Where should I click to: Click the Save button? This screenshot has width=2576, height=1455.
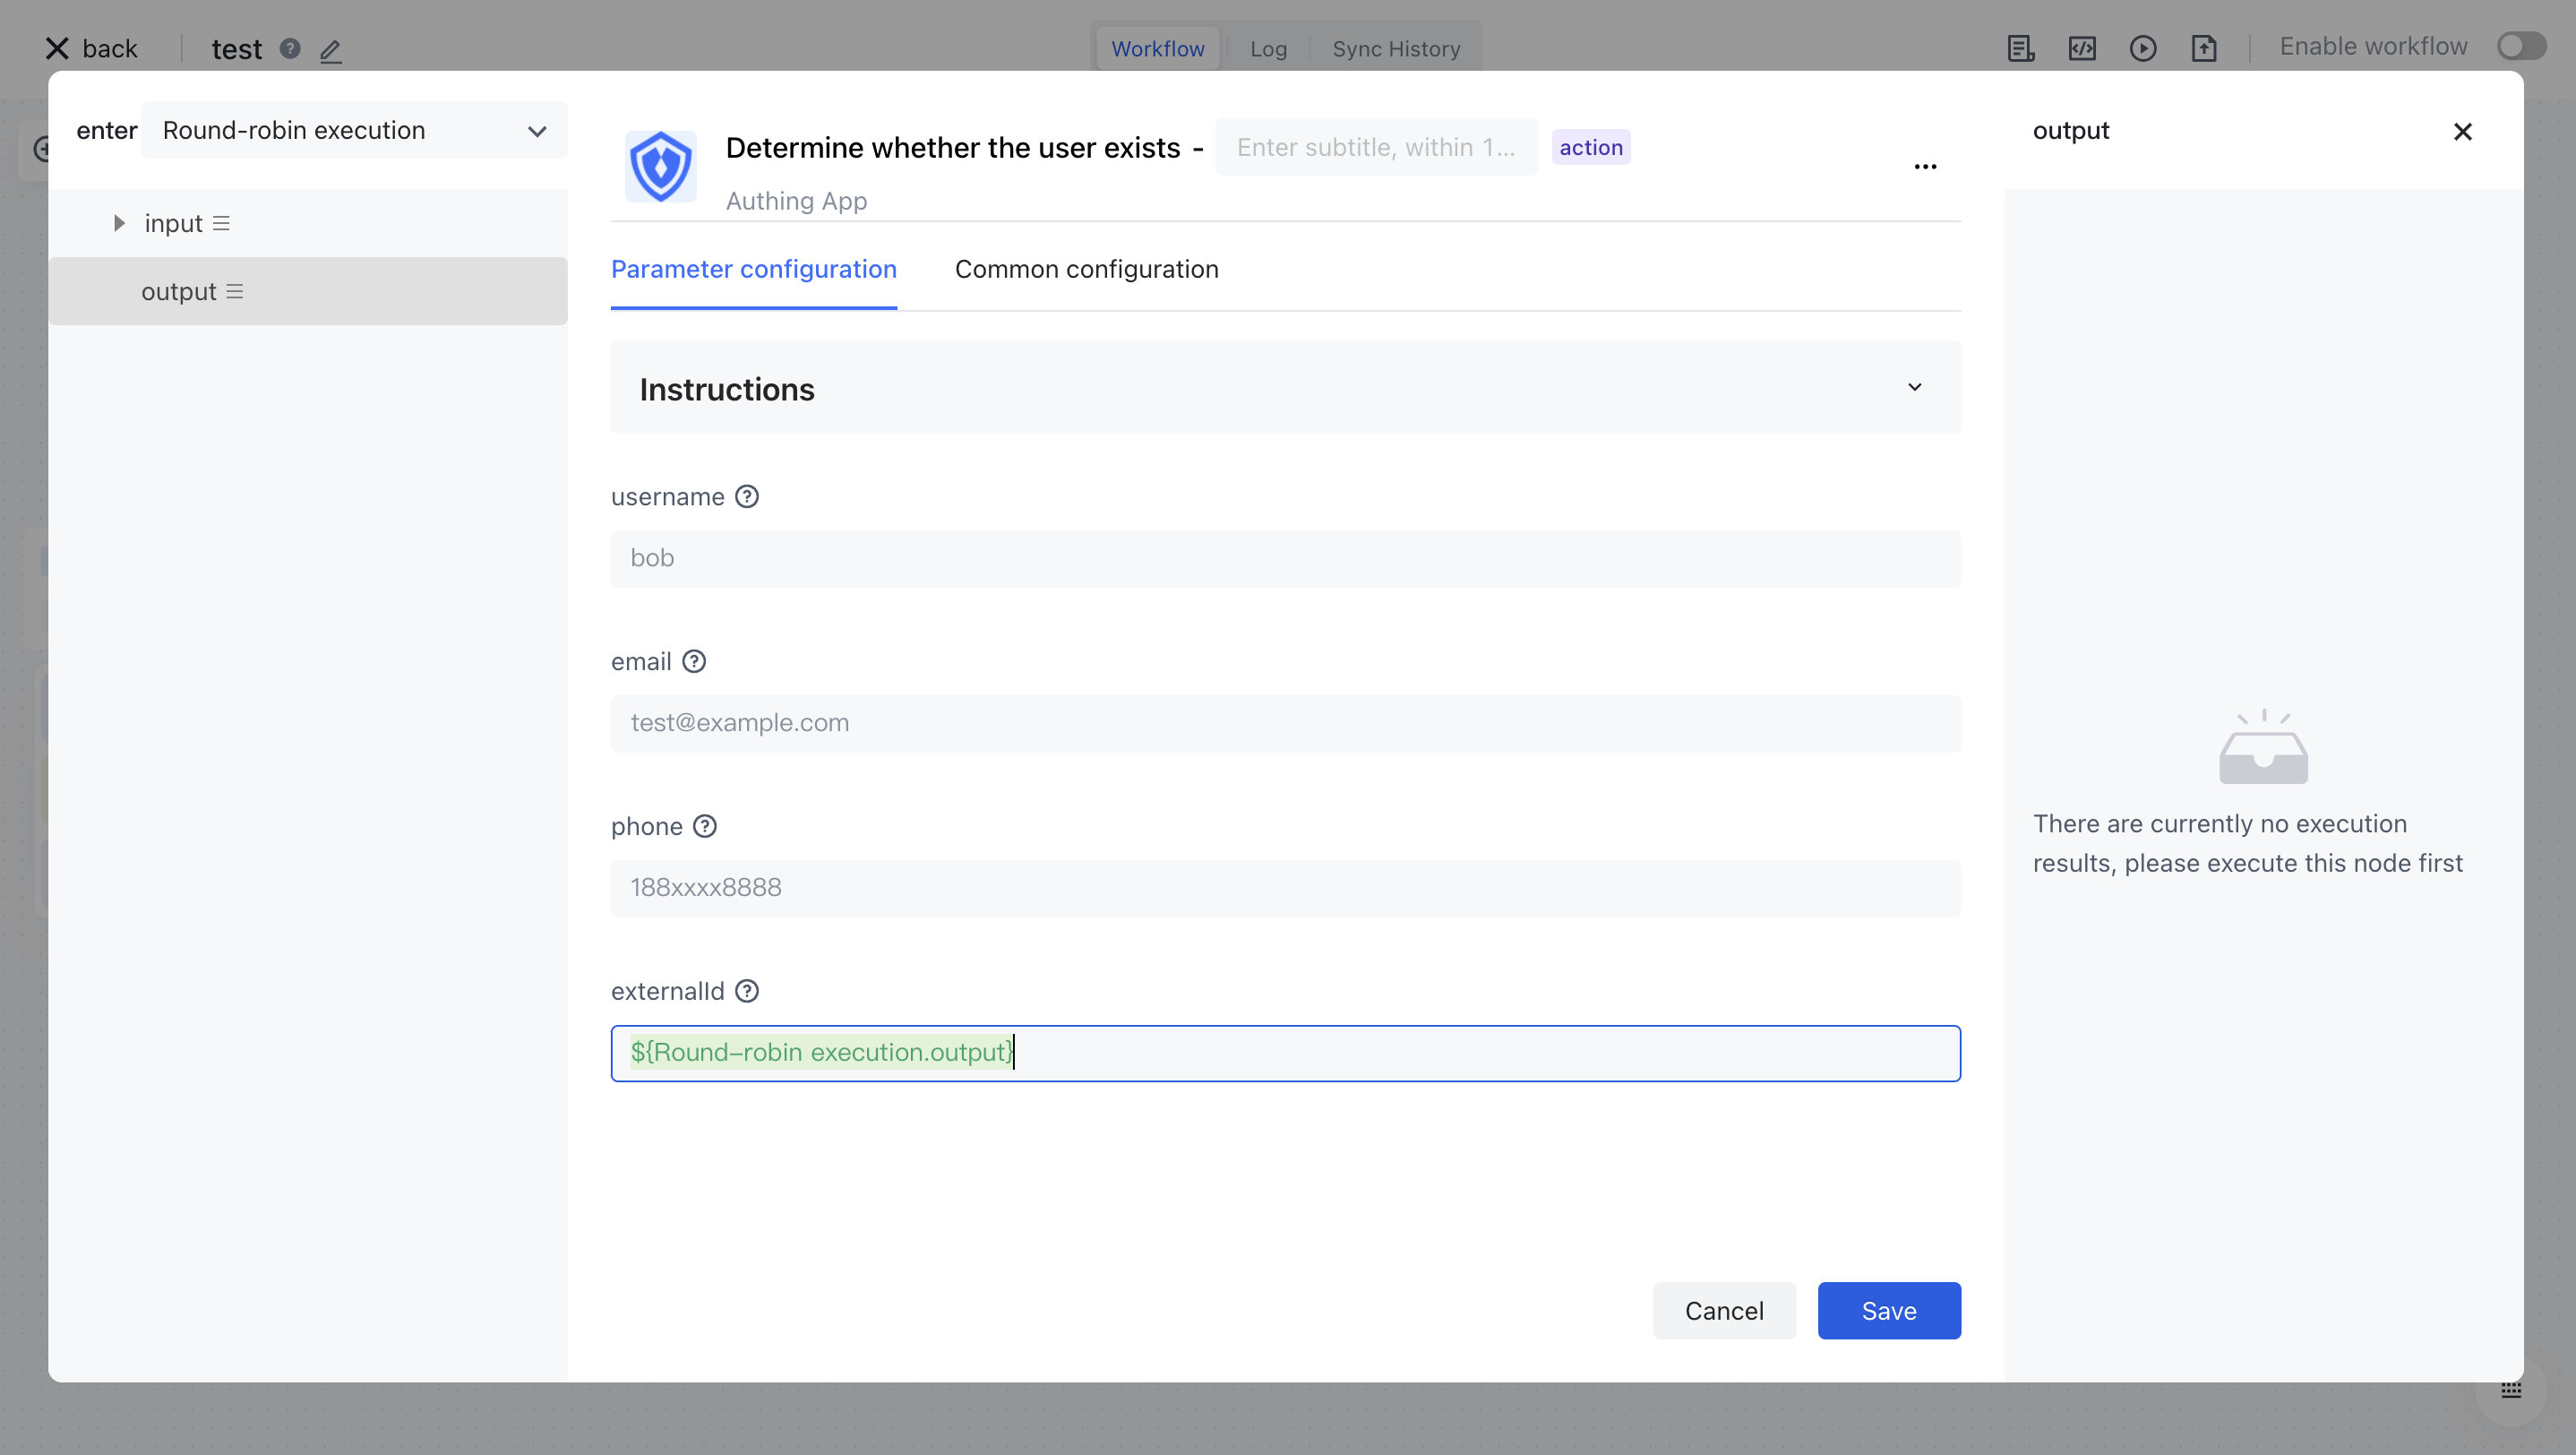pos(1888,1310)
